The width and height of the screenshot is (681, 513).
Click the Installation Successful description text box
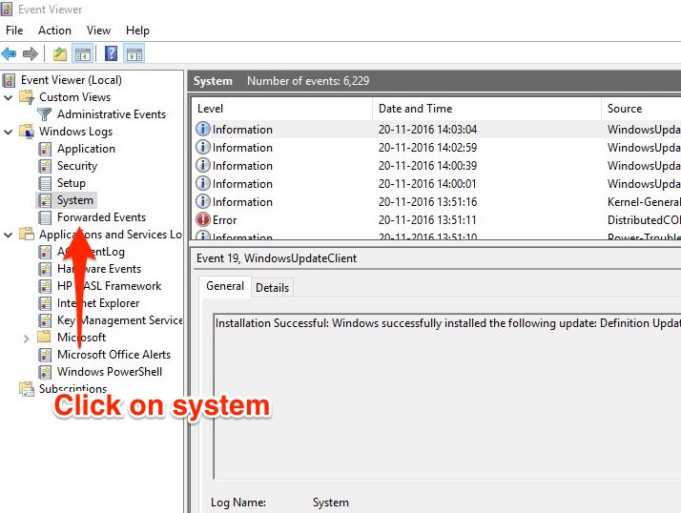pyautogui.click(x=447, y=396)
